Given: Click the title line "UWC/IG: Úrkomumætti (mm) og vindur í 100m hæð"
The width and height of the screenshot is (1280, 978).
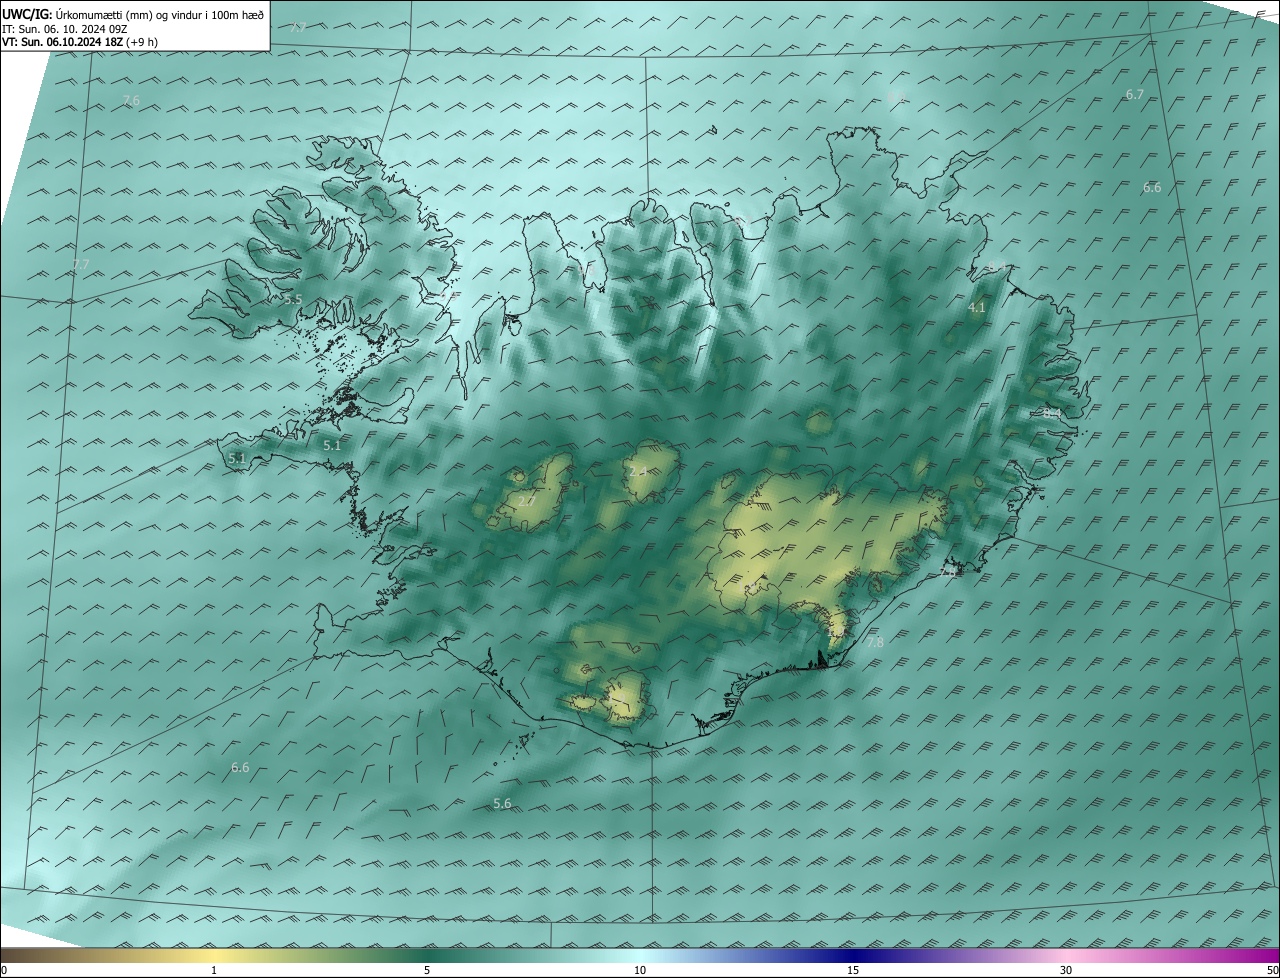Looking at the screenshot, I should click(x=133, y=14).
